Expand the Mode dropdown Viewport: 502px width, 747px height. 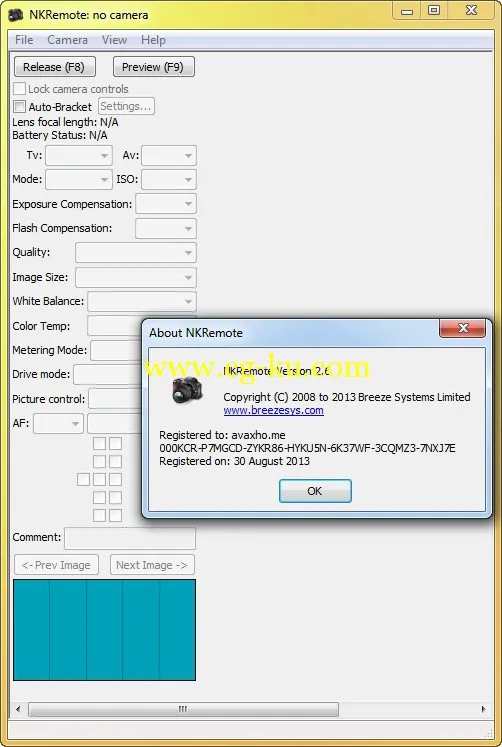tap(79, 180)
